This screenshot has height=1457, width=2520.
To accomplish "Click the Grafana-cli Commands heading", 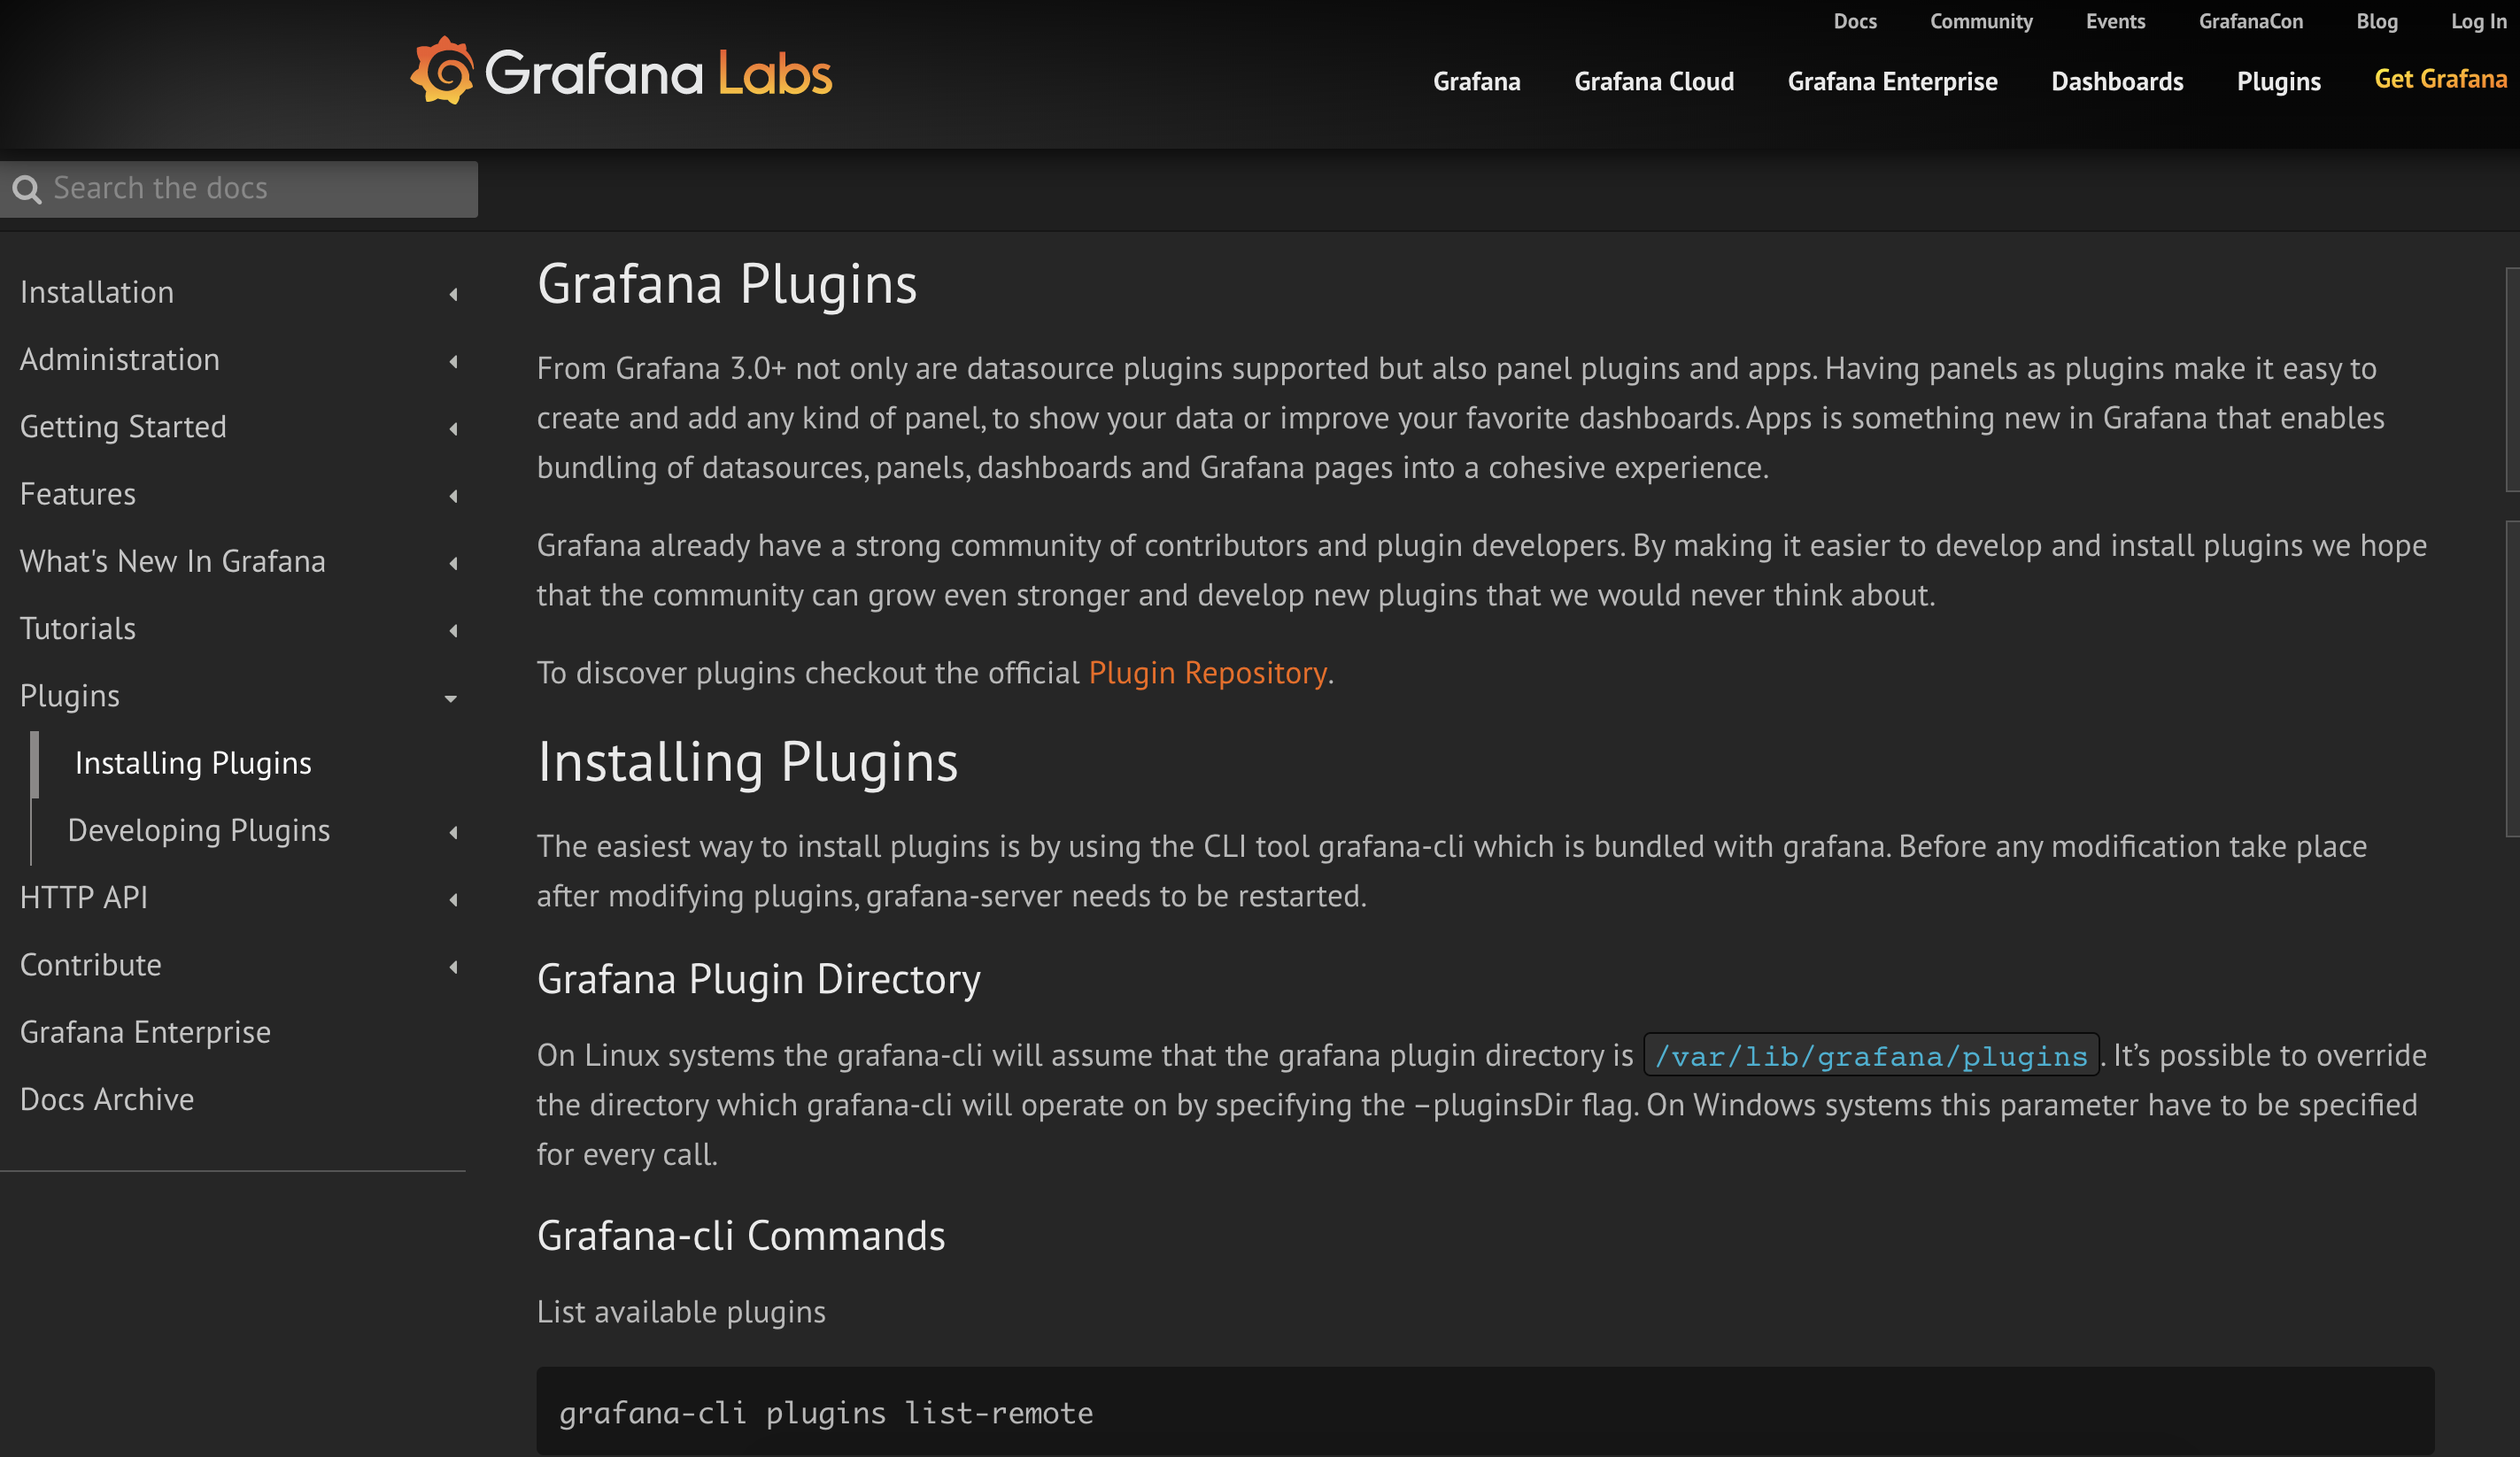I will [x=740, y=1235].
